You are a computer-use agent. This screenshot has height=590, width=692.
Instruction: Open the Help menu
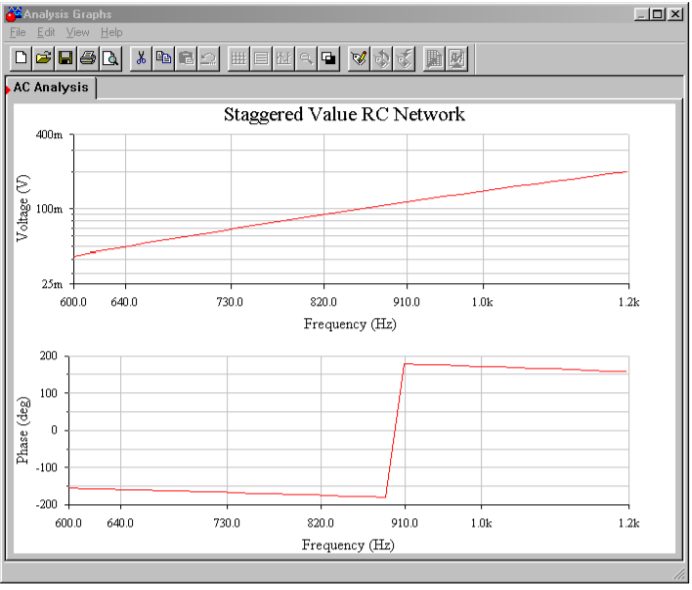click(111, 33)
